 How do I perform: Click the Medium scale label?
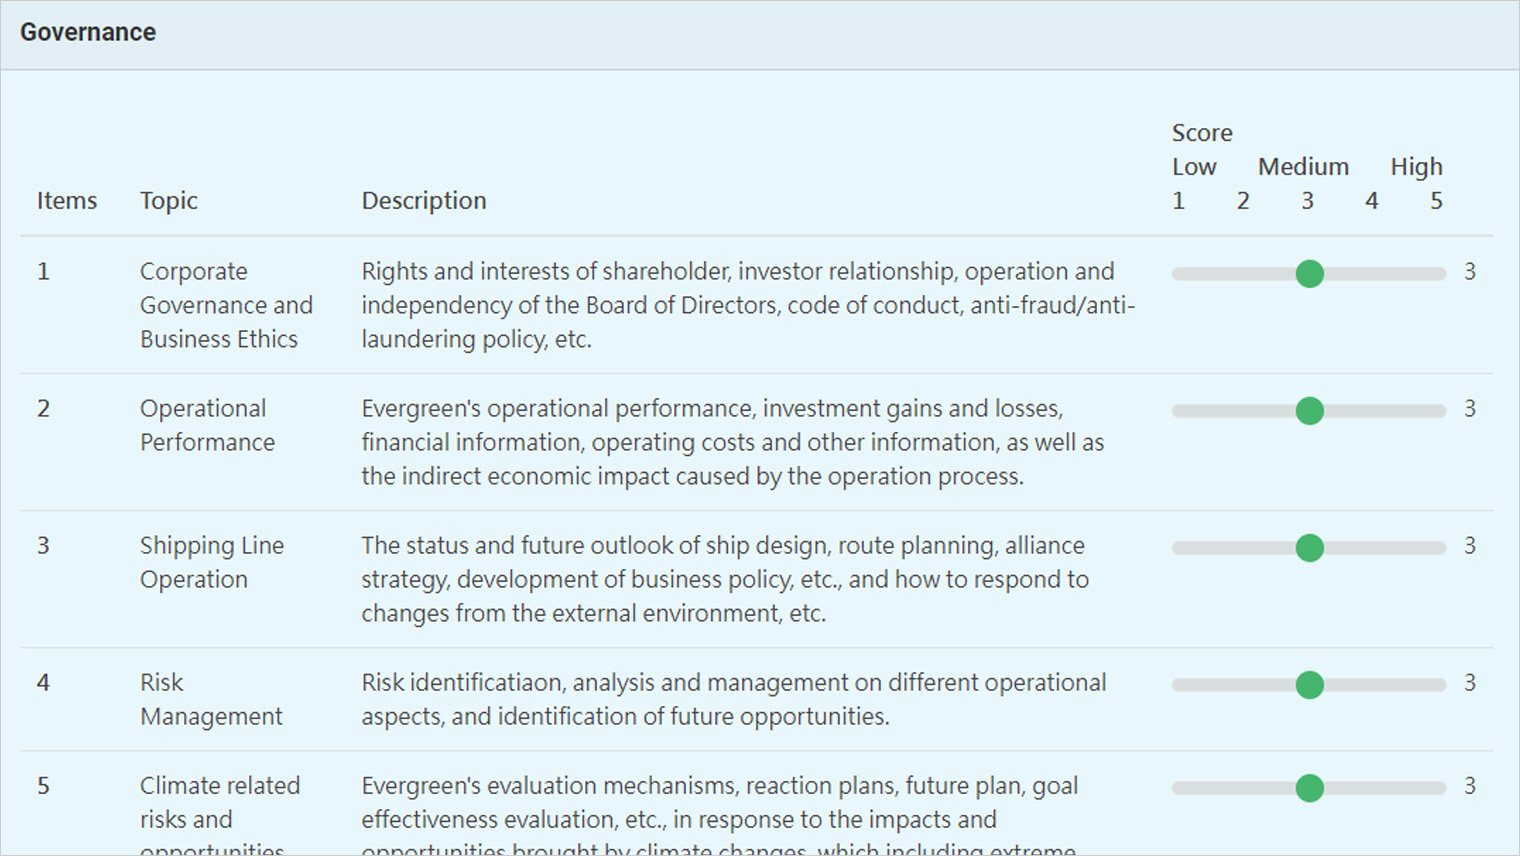(x=1303, y=167)
